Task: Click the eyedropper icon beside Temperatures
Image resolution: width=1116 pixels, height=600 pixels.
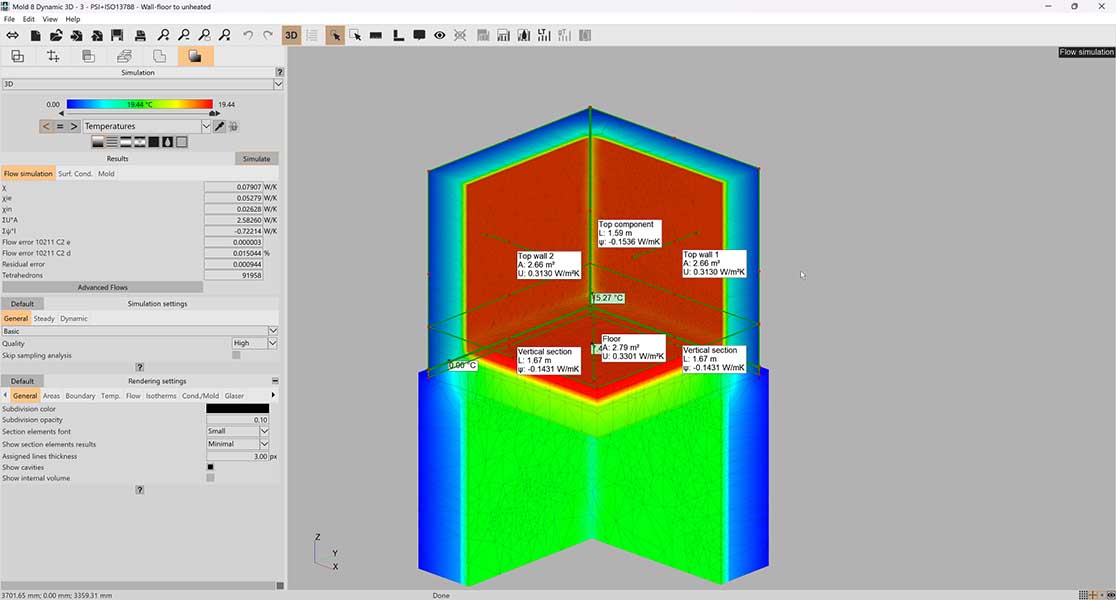Action: pos(219,126)
